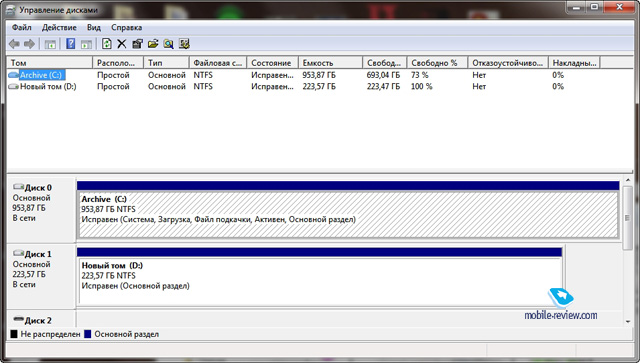This screenshot has height=363, width=640.
Task: Open Help via the blue question icon
Action: pos(71,44)
